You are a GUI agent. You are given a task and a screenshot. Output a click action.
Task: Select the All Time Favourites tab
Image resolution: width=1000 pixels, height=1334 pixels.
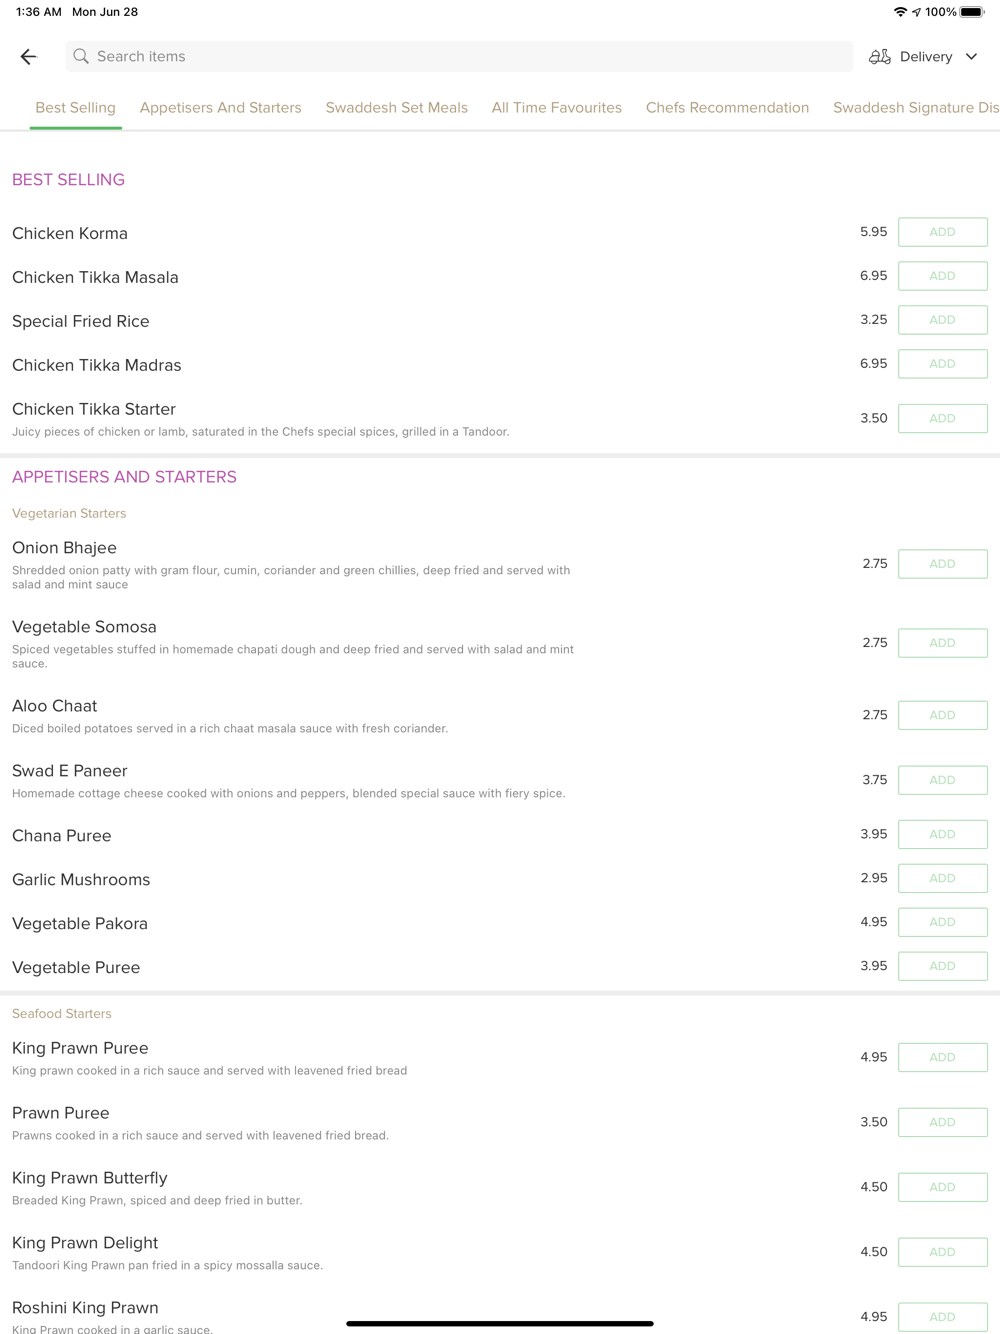pyautogui.click(x=556, y=108)
